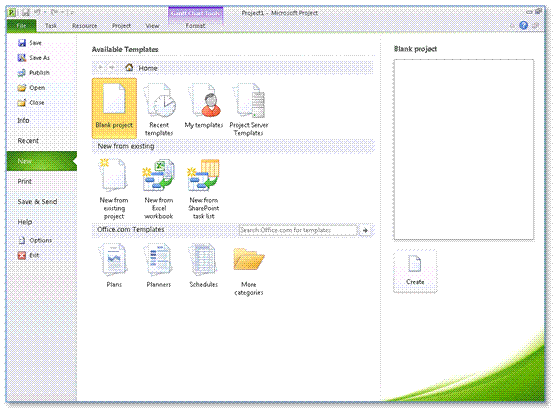Image resolution: width=556 pixels, height=413 pixels.
Task: Switch to the Resource ribbon tab
Action: pos(84,26)
